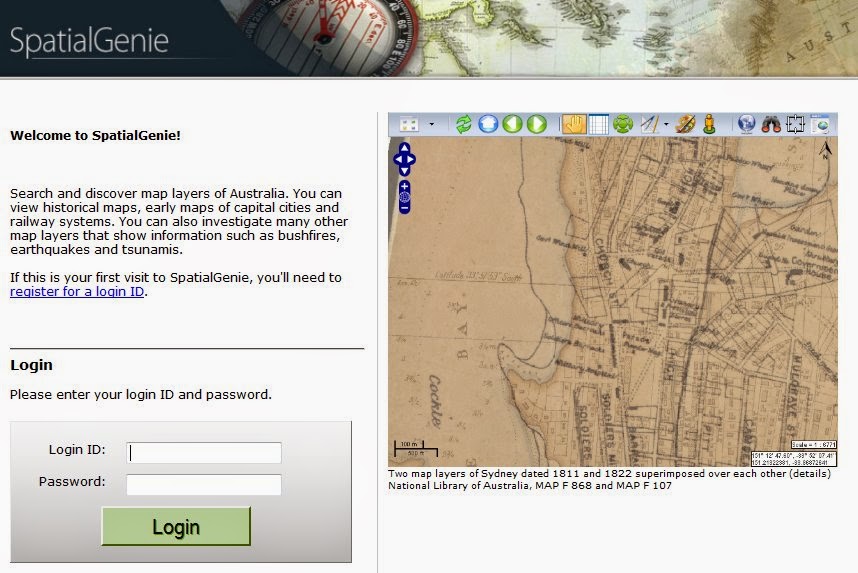Click the green Login button

tap(176, 526)
